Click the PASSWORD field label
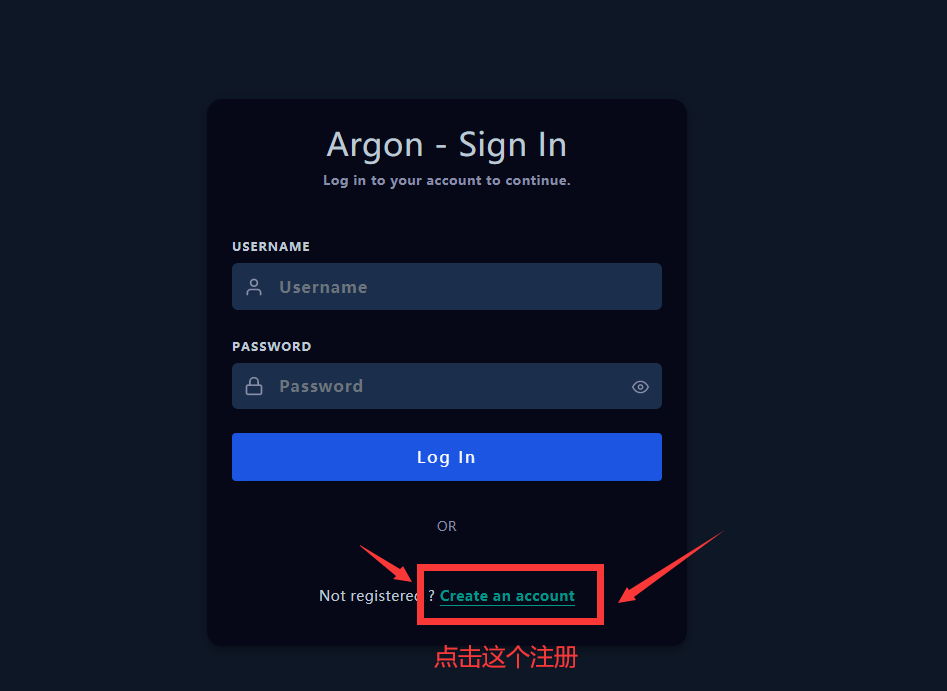The height and width of the screenshot is (691, 947). (272, 347)
